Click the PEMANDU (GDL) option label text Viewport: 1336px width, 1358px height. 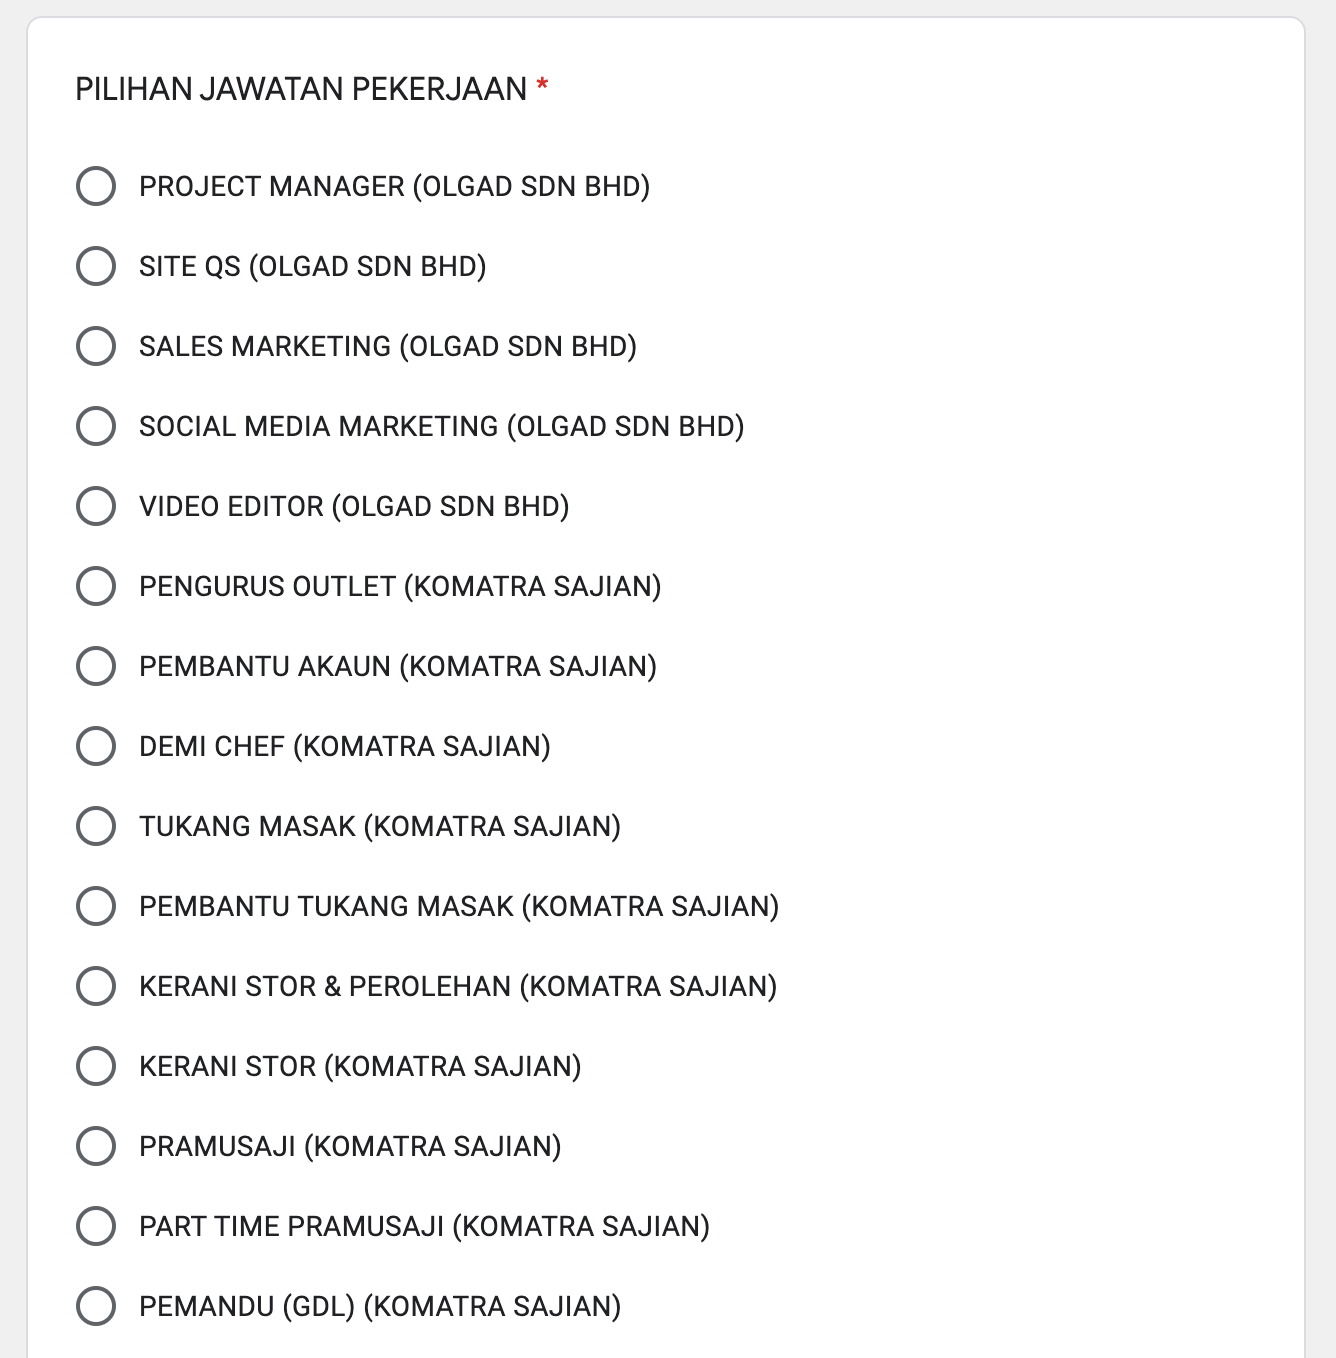pos(380,1307)
